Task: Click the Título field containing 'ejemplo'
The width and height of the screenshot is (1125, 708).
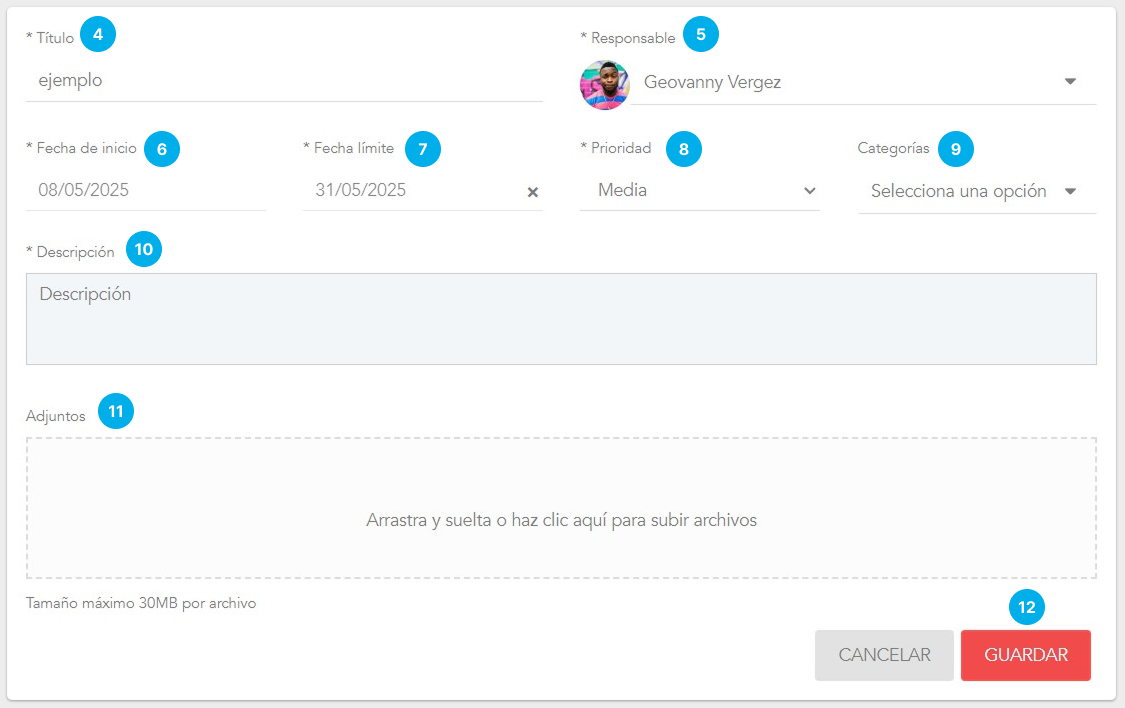Action: point(284,81)
